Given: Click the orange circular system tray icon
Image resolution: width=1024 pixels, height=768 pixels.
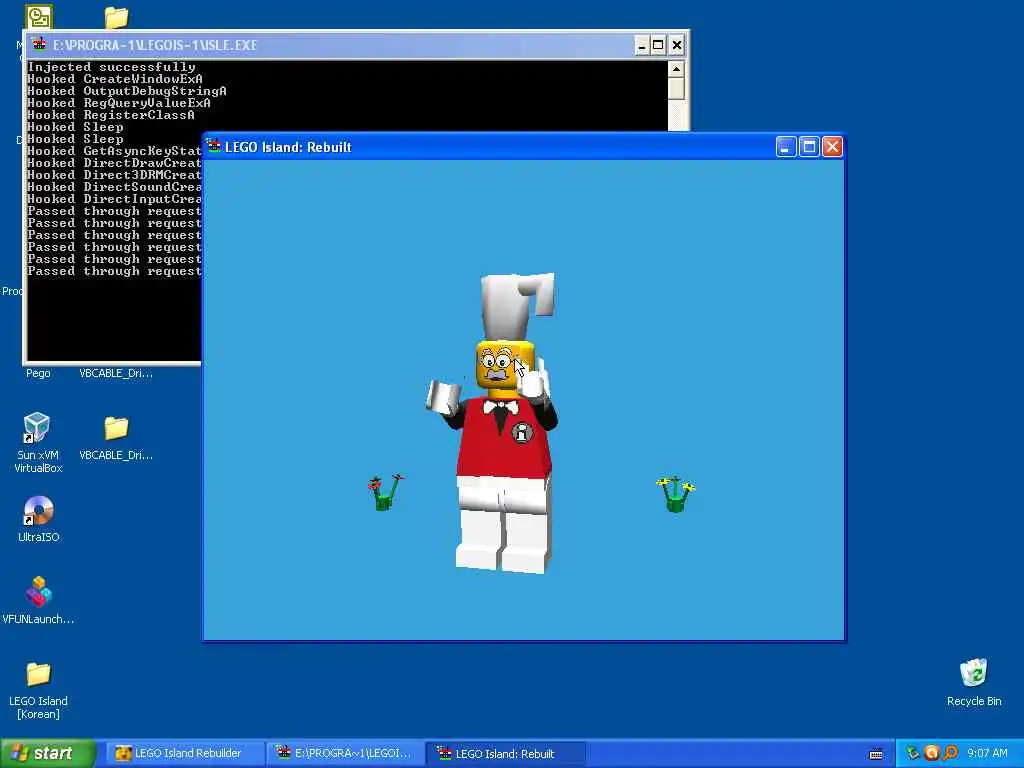Looking at the screenshot, I should click(x=932, y=753).
